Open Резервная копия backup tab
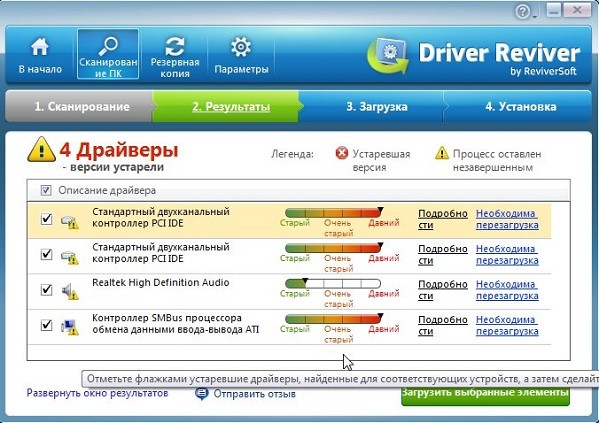 pyautogui.click(x=175, y=57)
